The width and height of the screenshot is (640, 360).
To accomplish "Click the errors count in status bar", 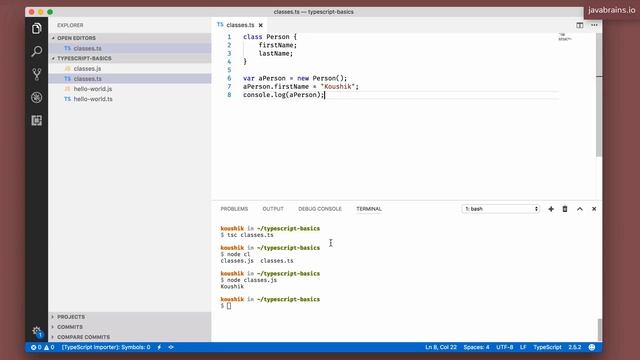I will [x=36, y=347].
